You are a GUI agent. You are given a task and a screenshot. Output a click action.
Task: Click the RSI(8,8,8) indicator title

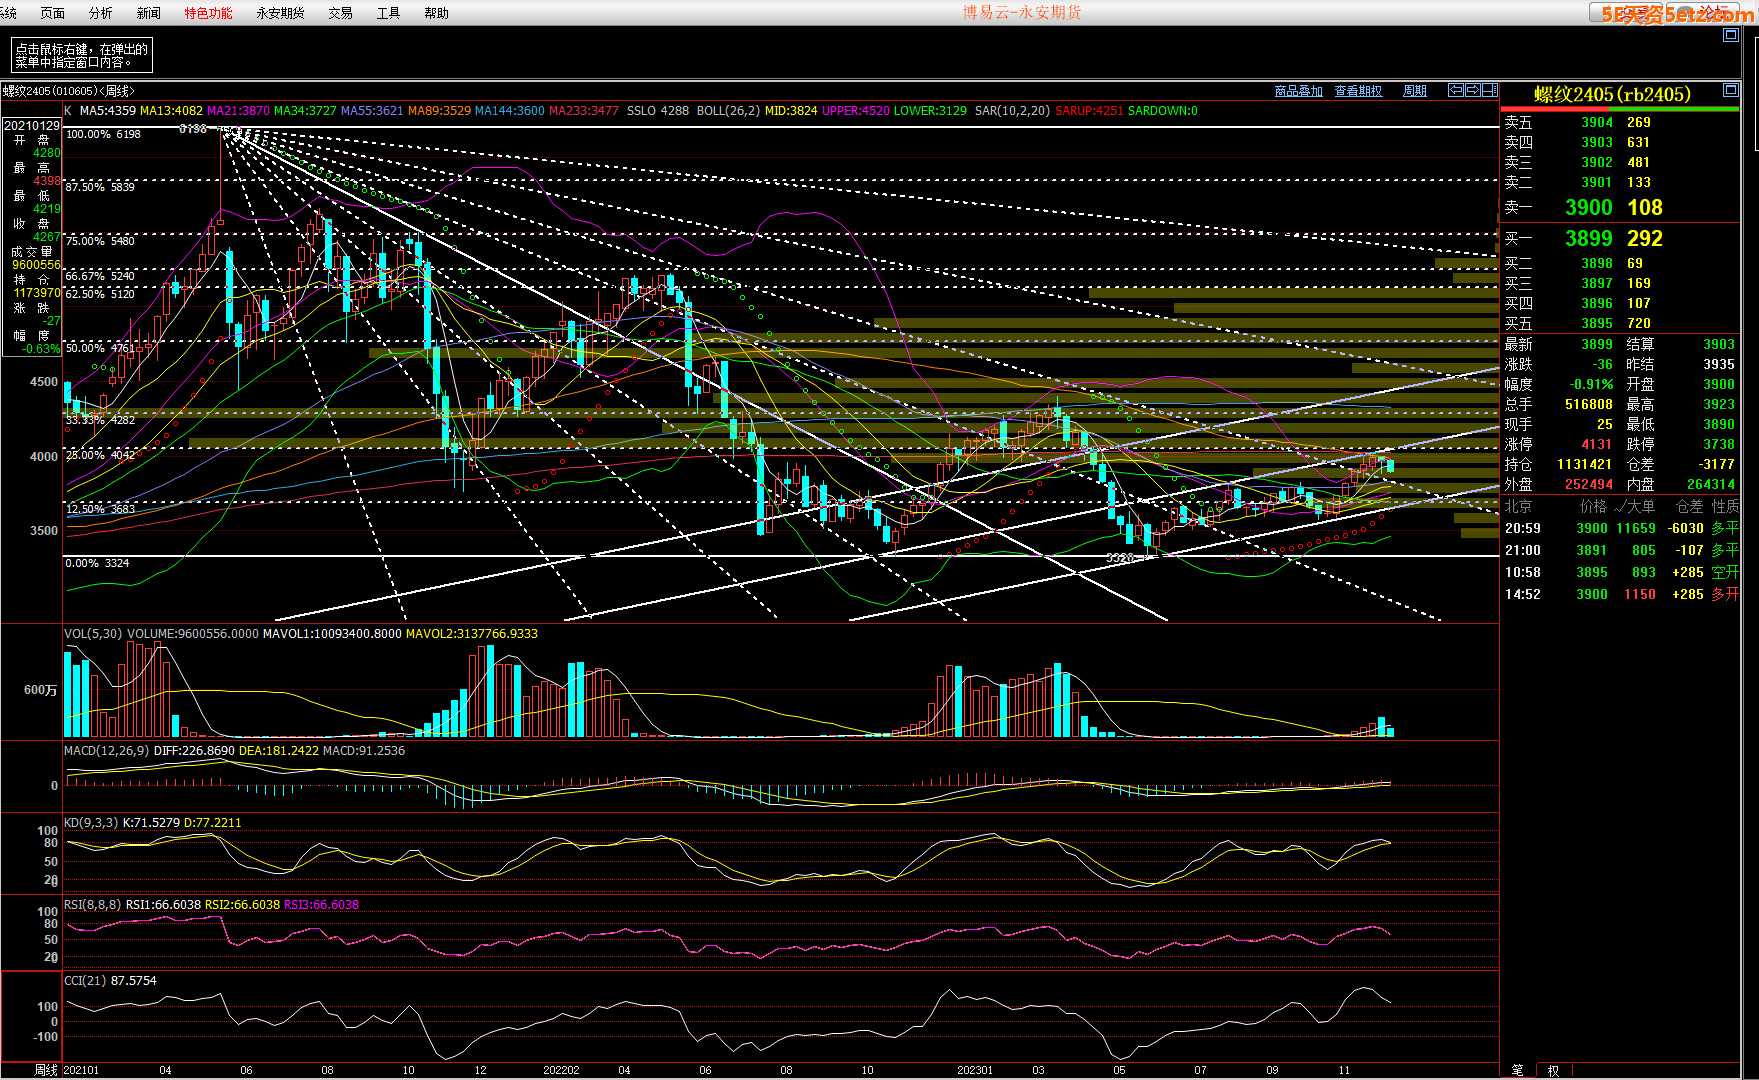pos(92,904)
